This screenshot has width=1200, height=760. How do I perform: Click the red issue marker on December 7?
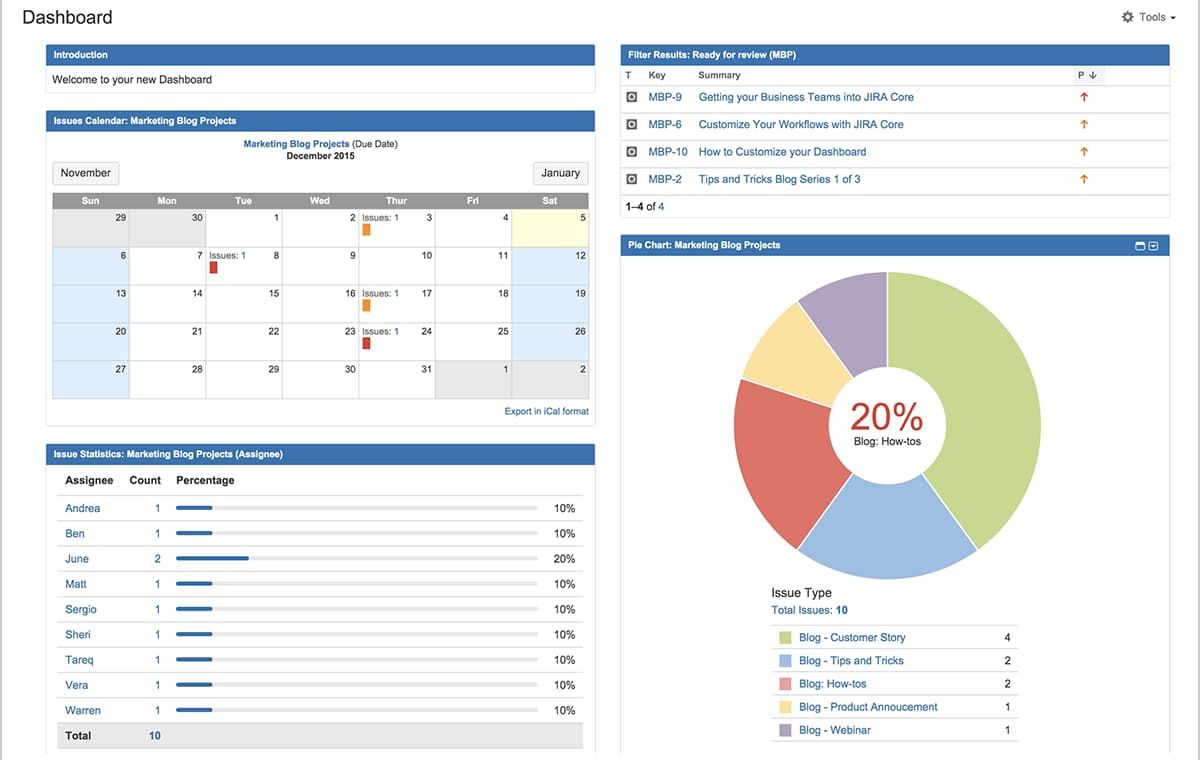click(214, 267)
